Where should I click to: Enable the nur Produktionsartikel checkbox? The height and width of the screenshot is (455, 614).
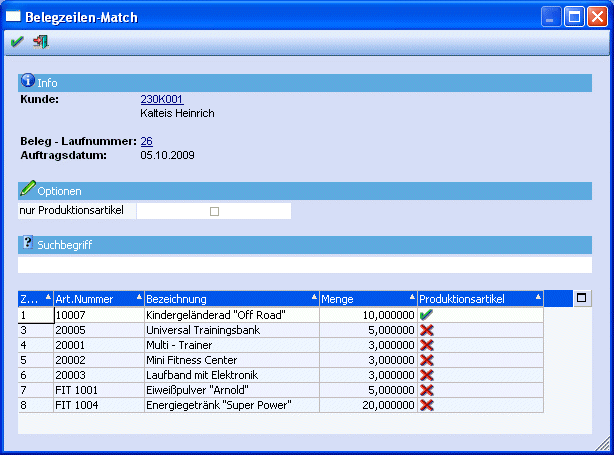pyautogui.click(x=214, y=211)
